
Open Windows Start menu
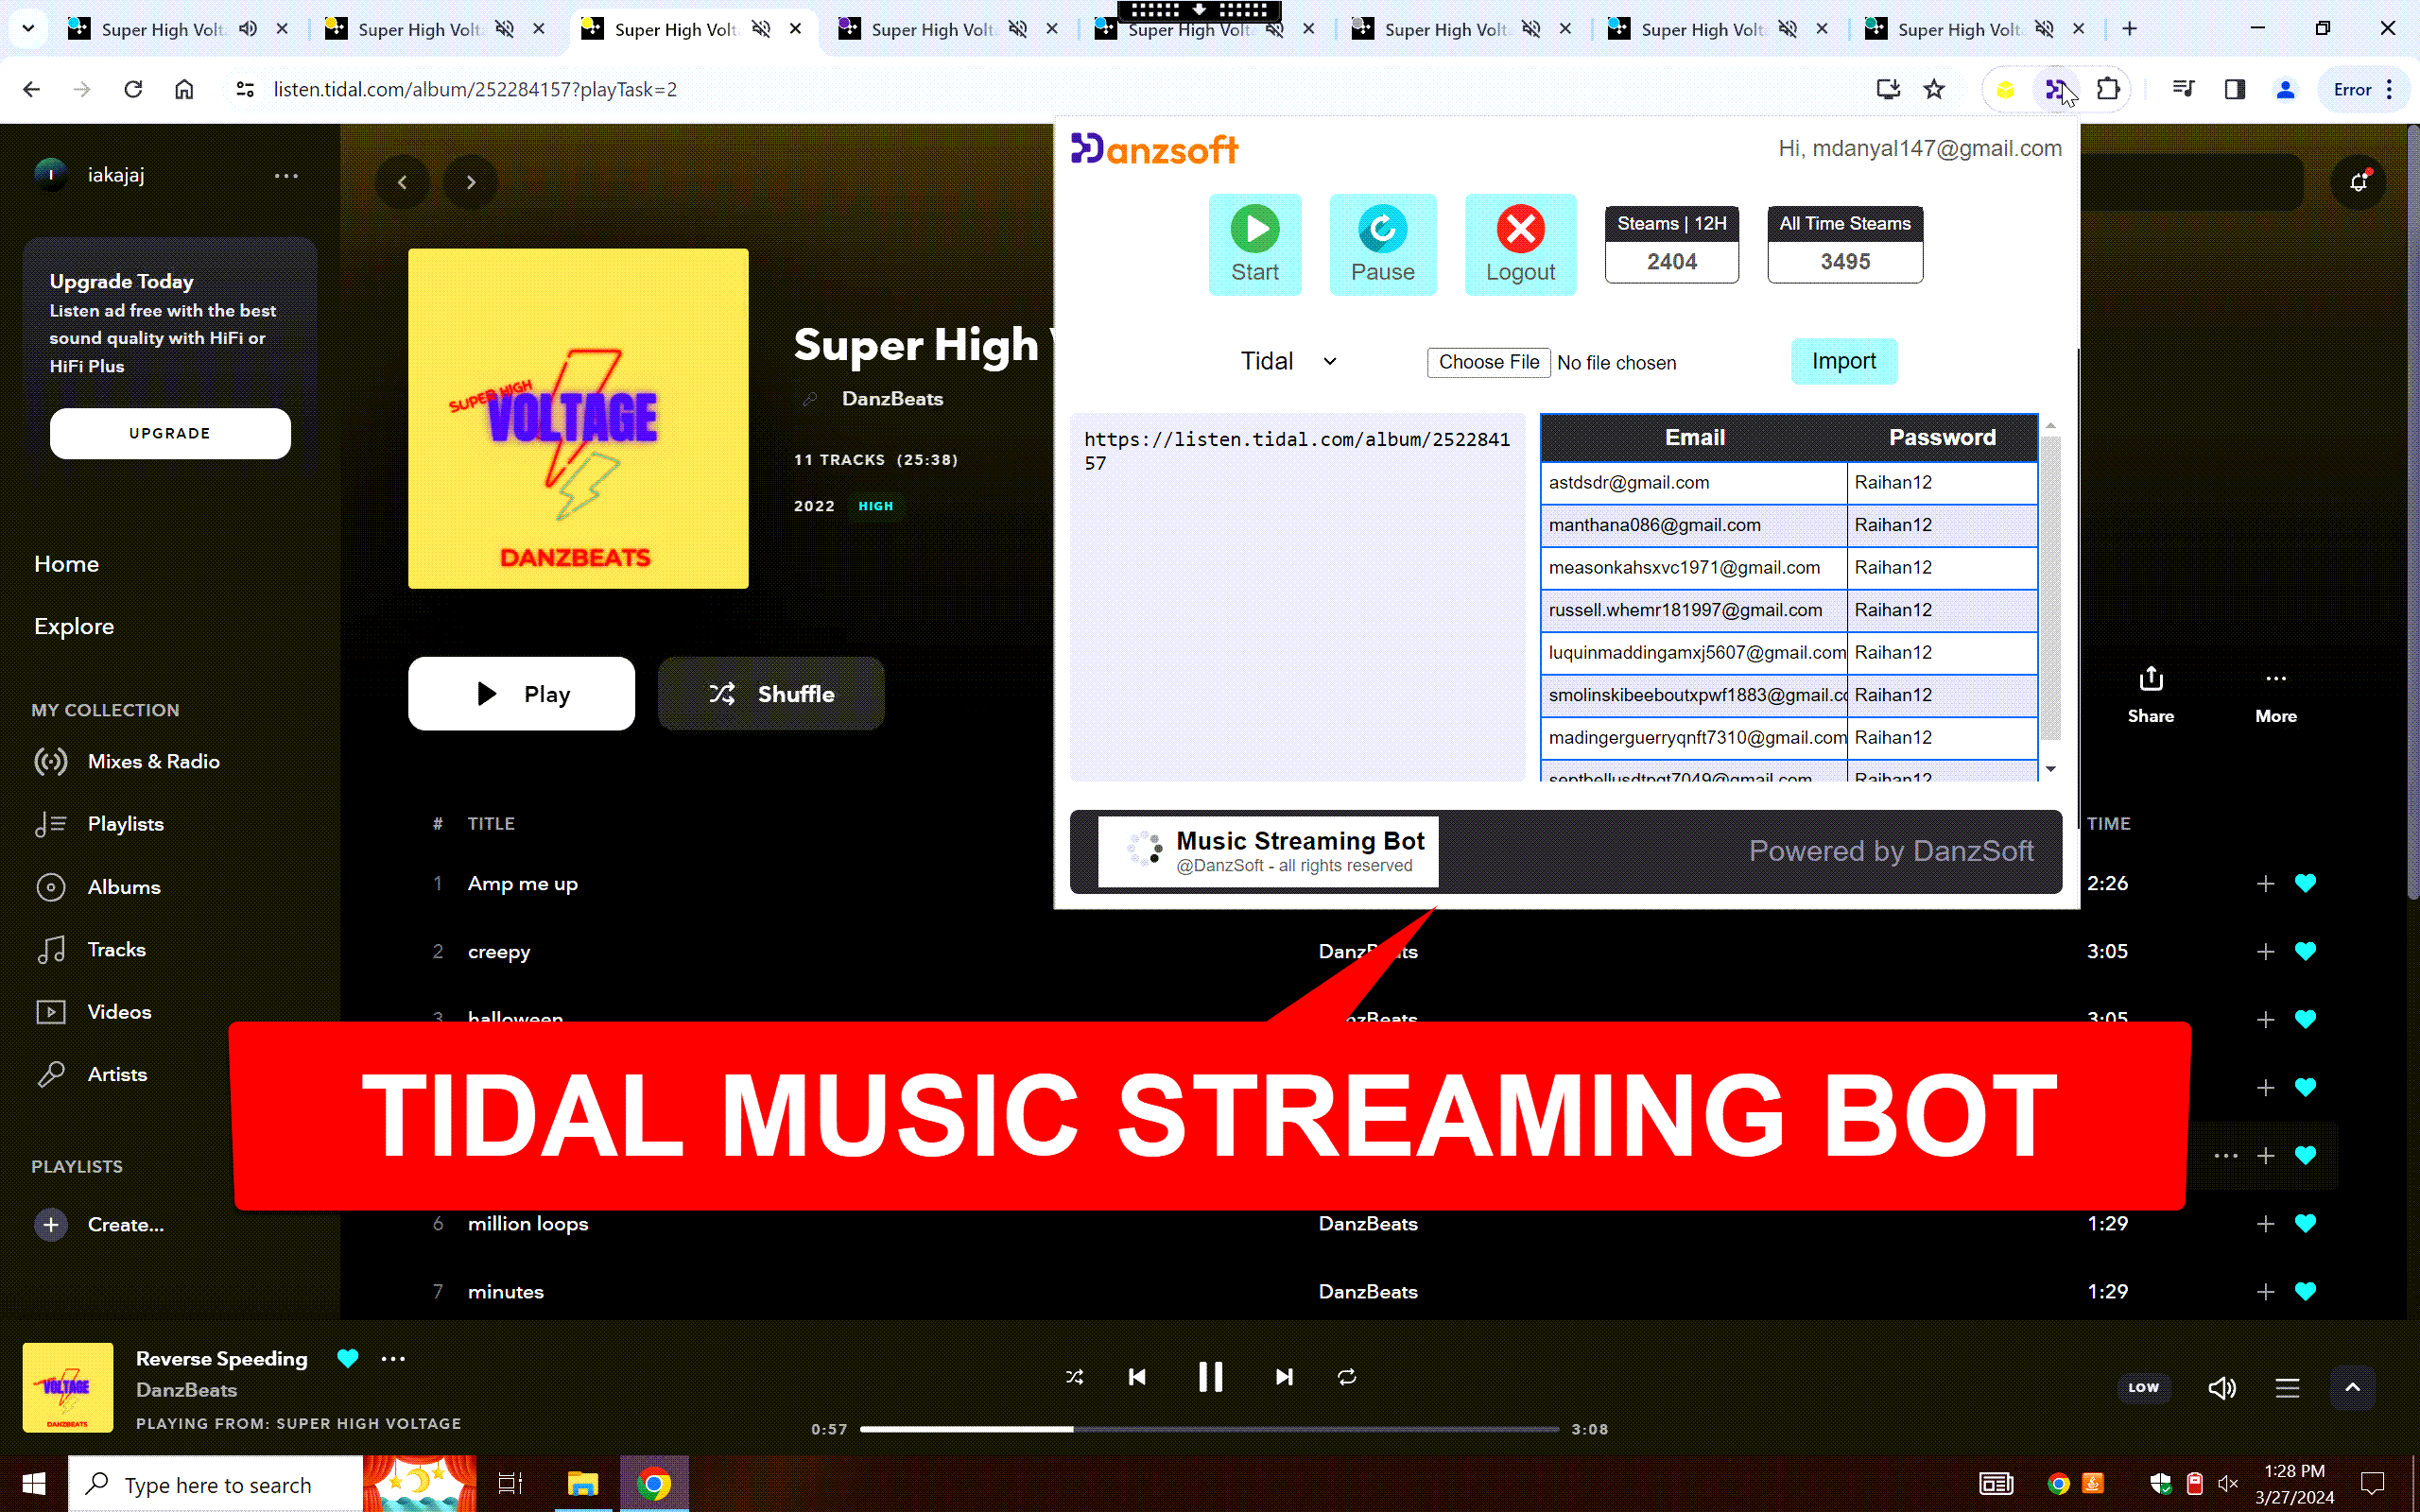coord(33,1484)
